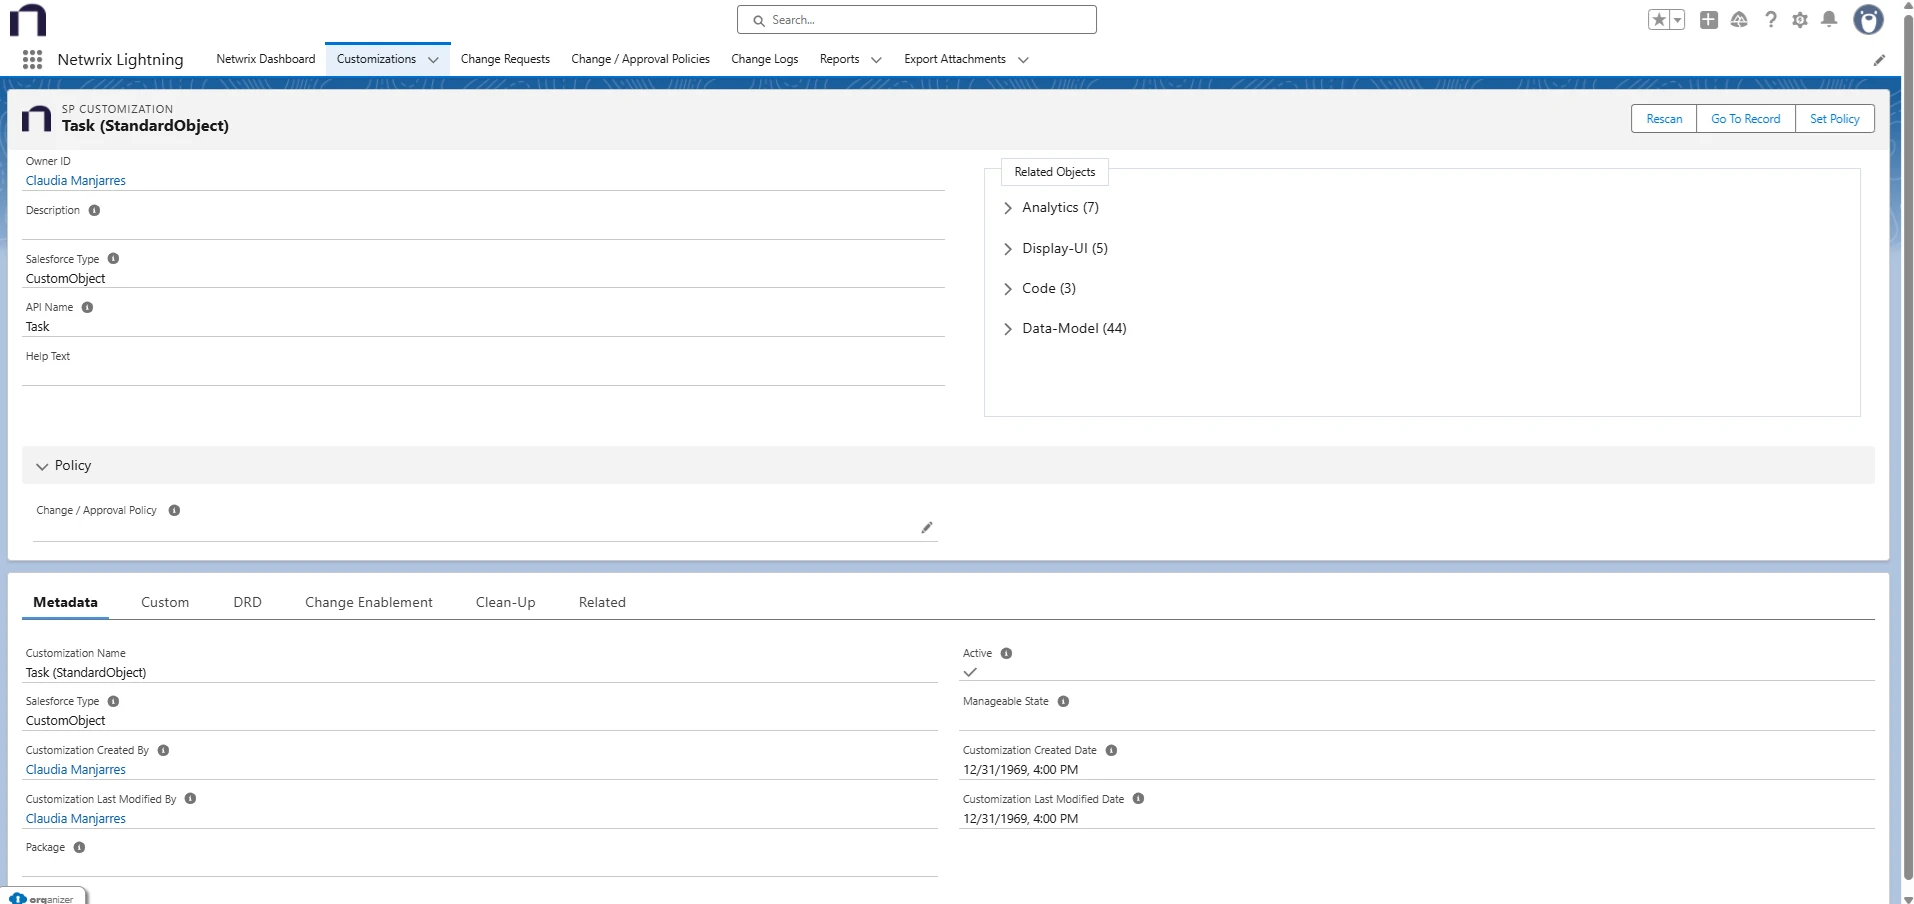Open the App Launcher waffle icon
Viewport: 1914px width, 904px height.
(x=31, y=59)
